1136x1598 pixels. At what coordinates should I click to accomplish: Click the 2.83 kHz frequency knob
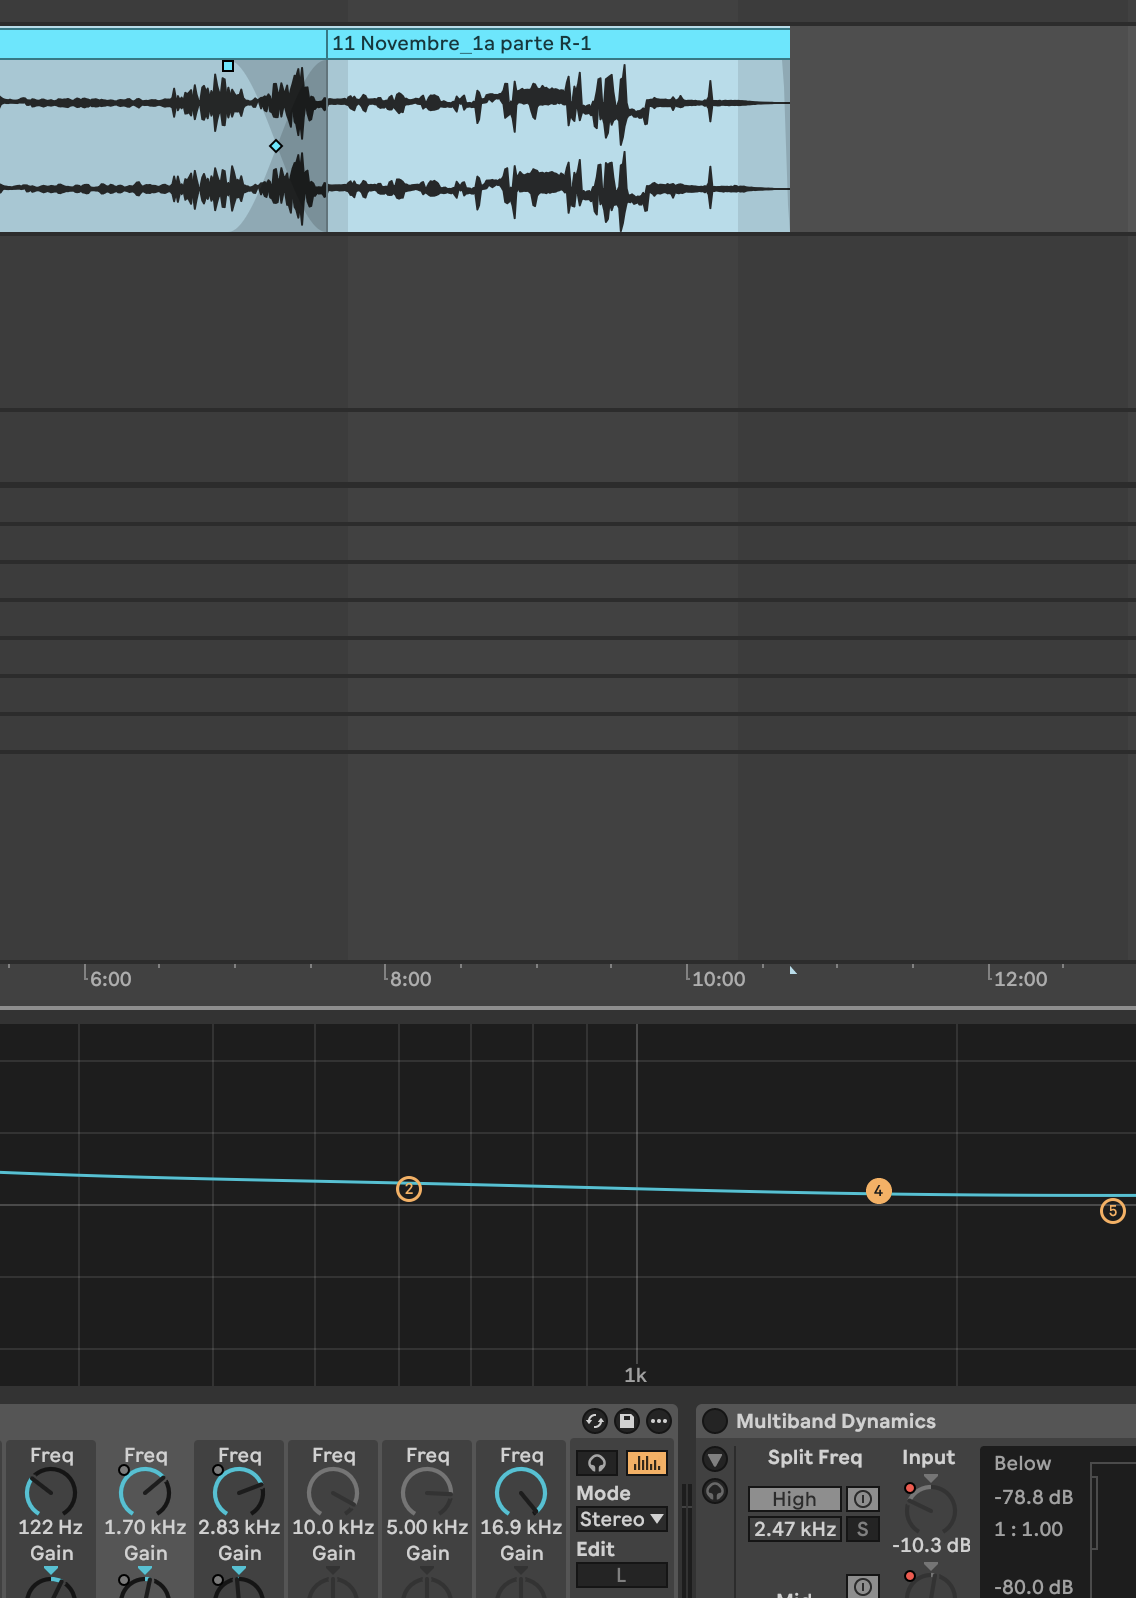click(239, 1493)
